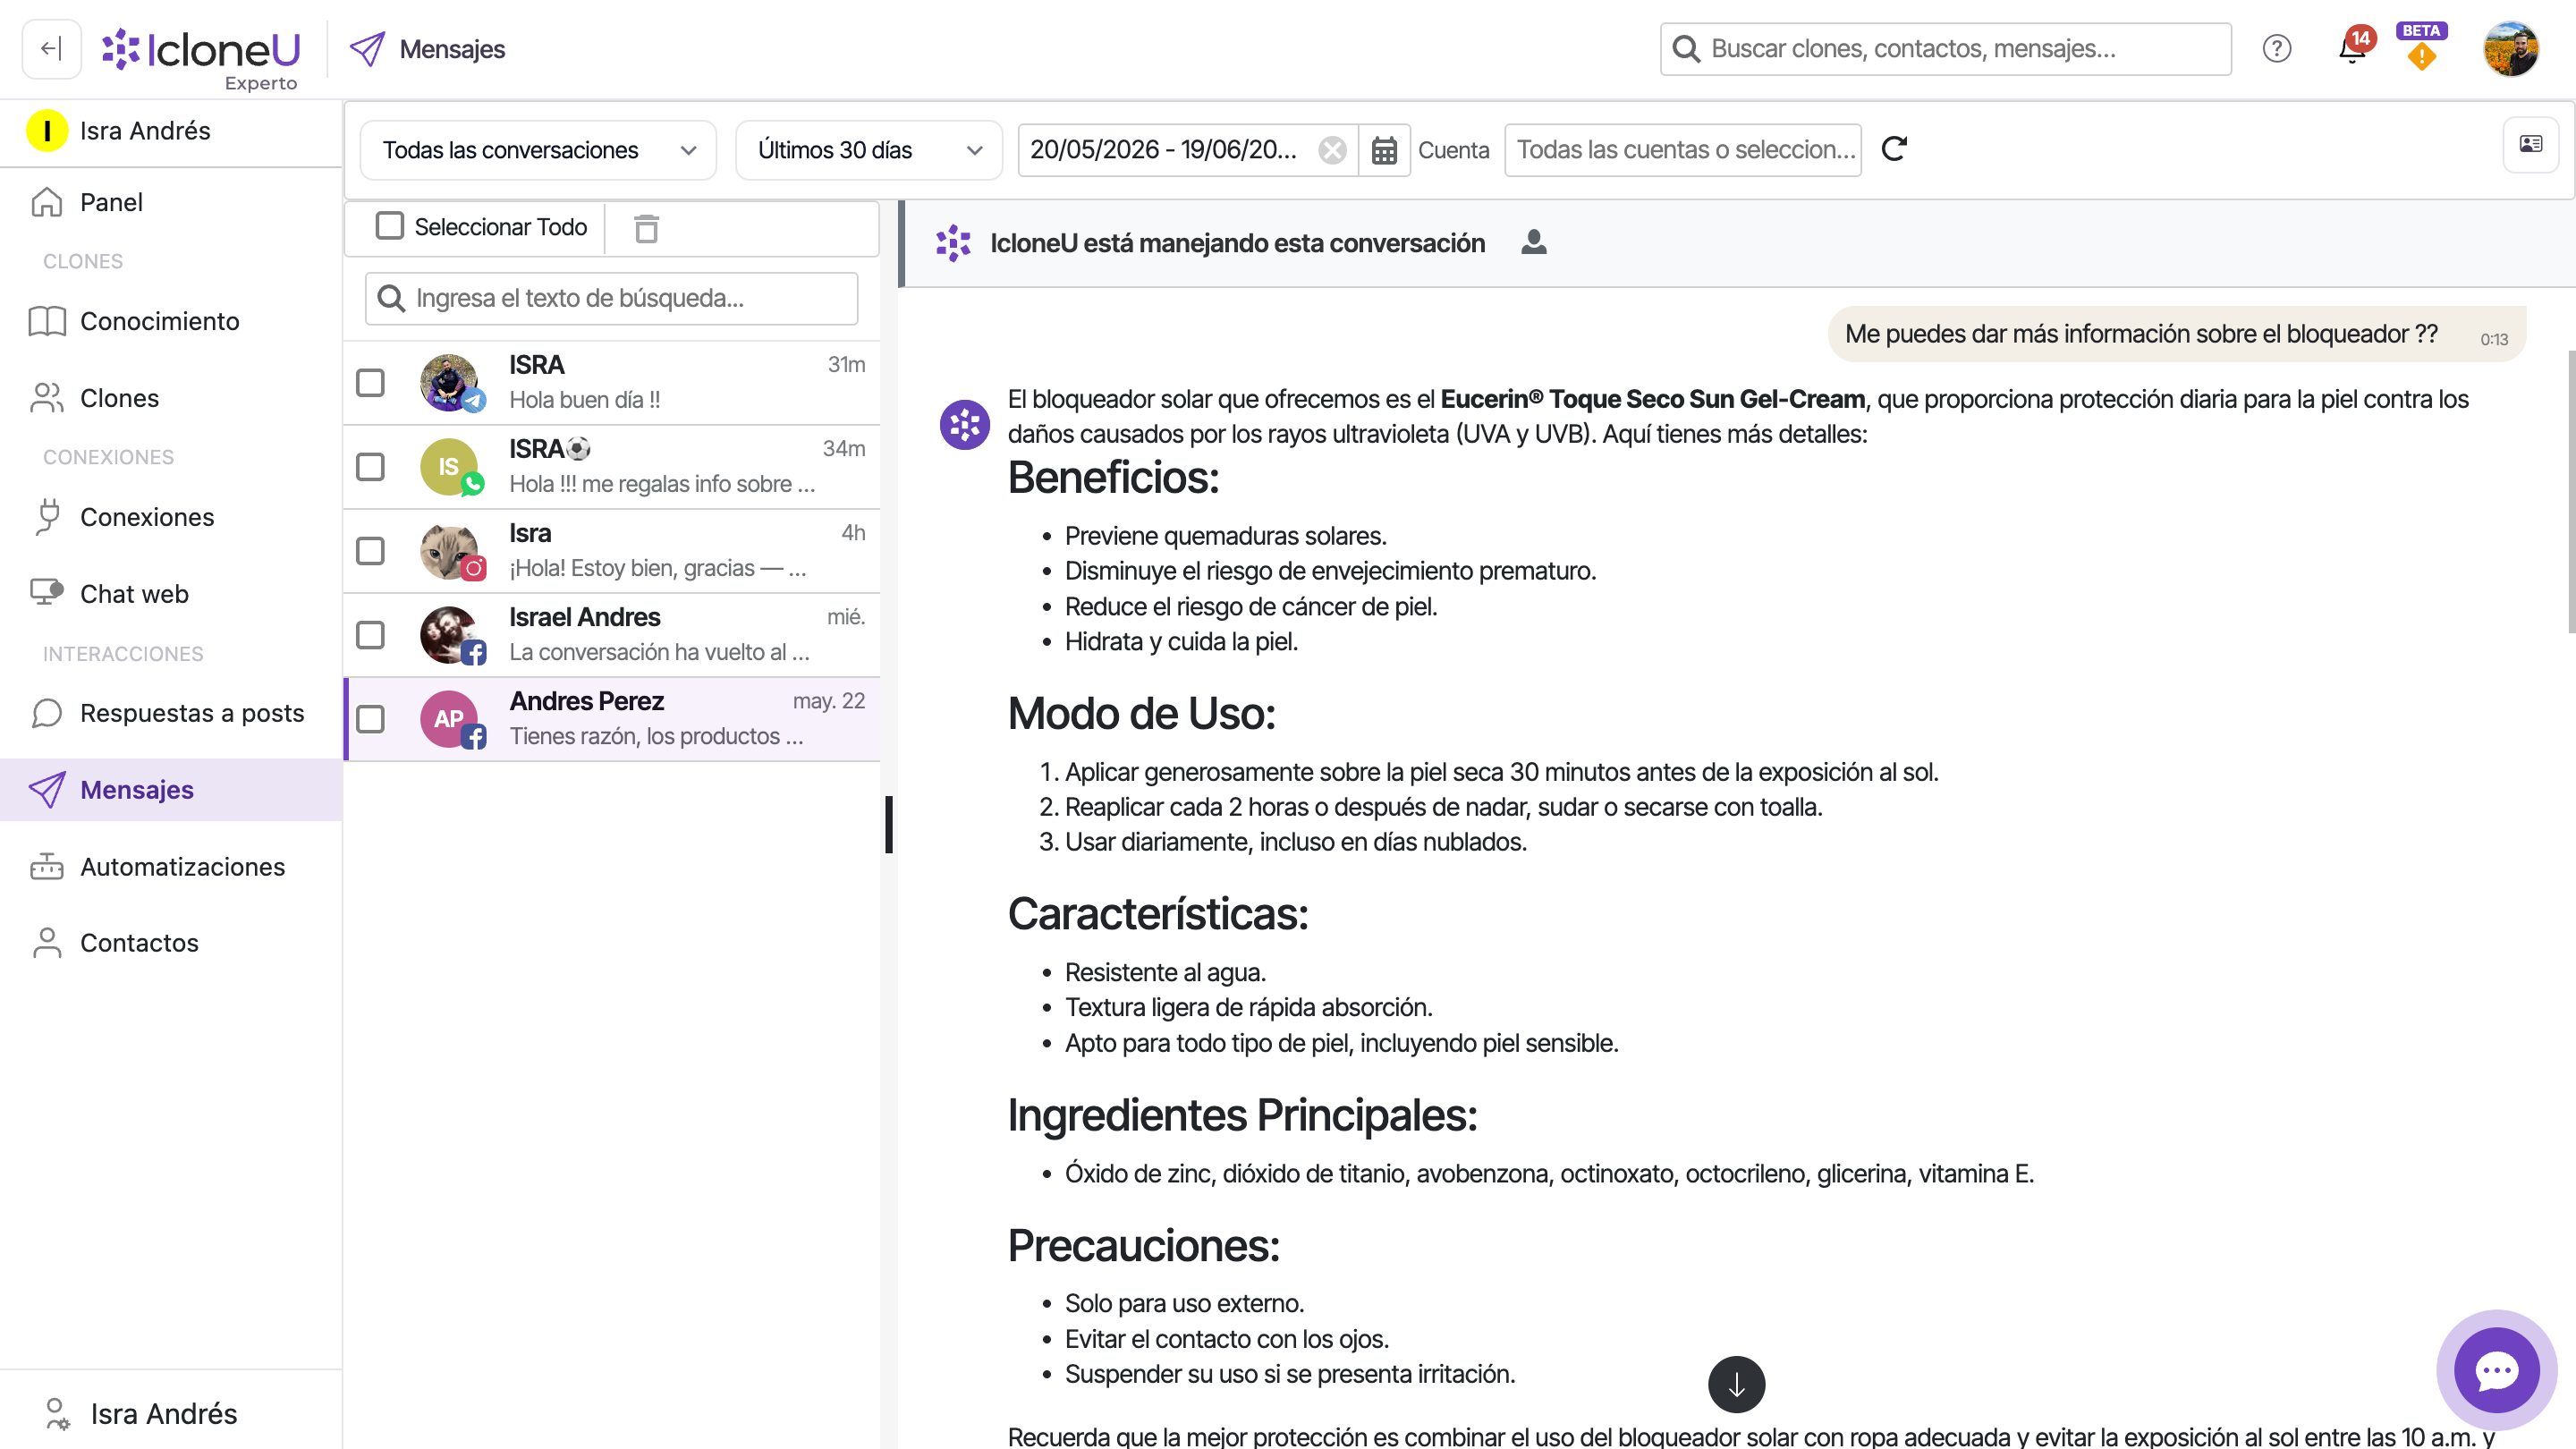Open the support chat bubble widget
The height and width of the screenshot is (1449, 2576).
tap(2497, 1370)
